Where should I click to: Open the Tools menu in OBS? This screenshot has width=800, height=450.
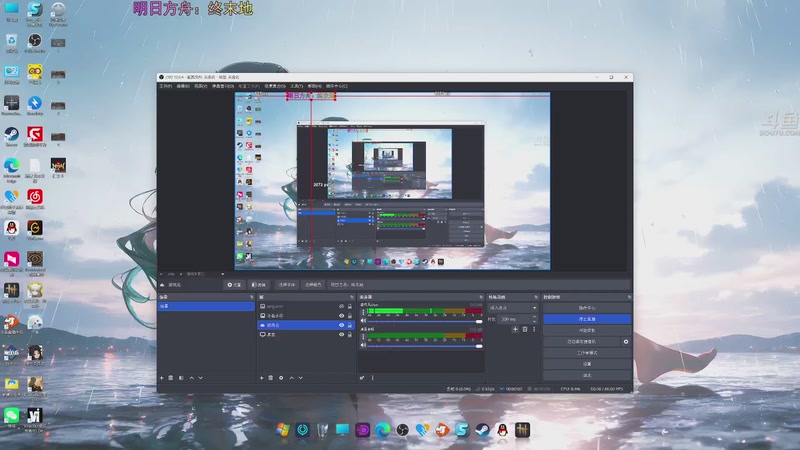coord(296,86)
